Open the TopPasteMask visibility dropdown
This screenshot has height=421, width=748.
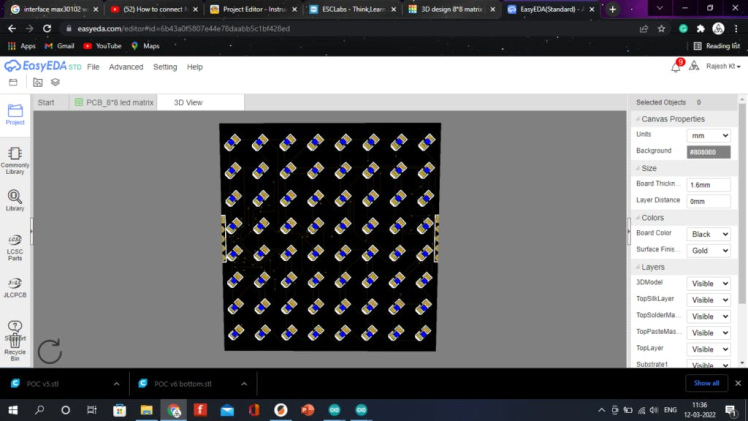[x=708, y=333]
